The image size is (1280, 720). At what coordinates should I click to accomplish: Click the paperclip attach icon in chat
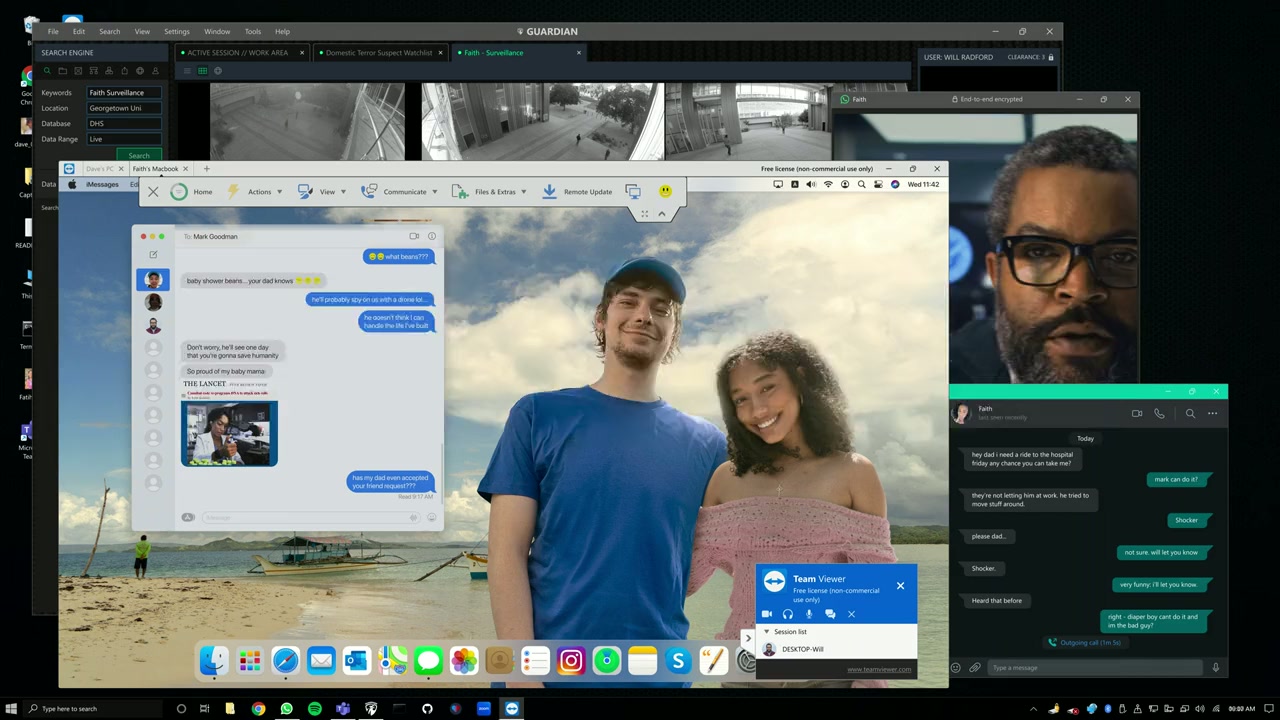pos(975,668)
